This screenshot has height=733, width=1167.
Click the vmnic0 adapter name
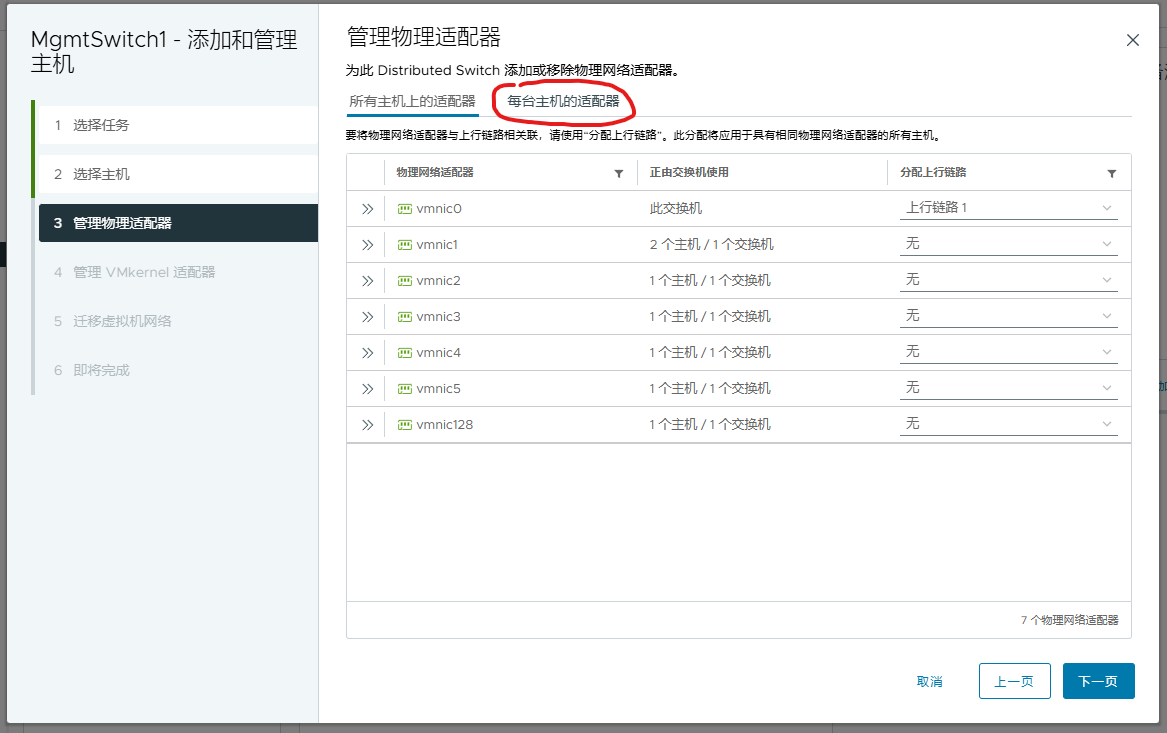pyautogui.click(x=439, y=209)
